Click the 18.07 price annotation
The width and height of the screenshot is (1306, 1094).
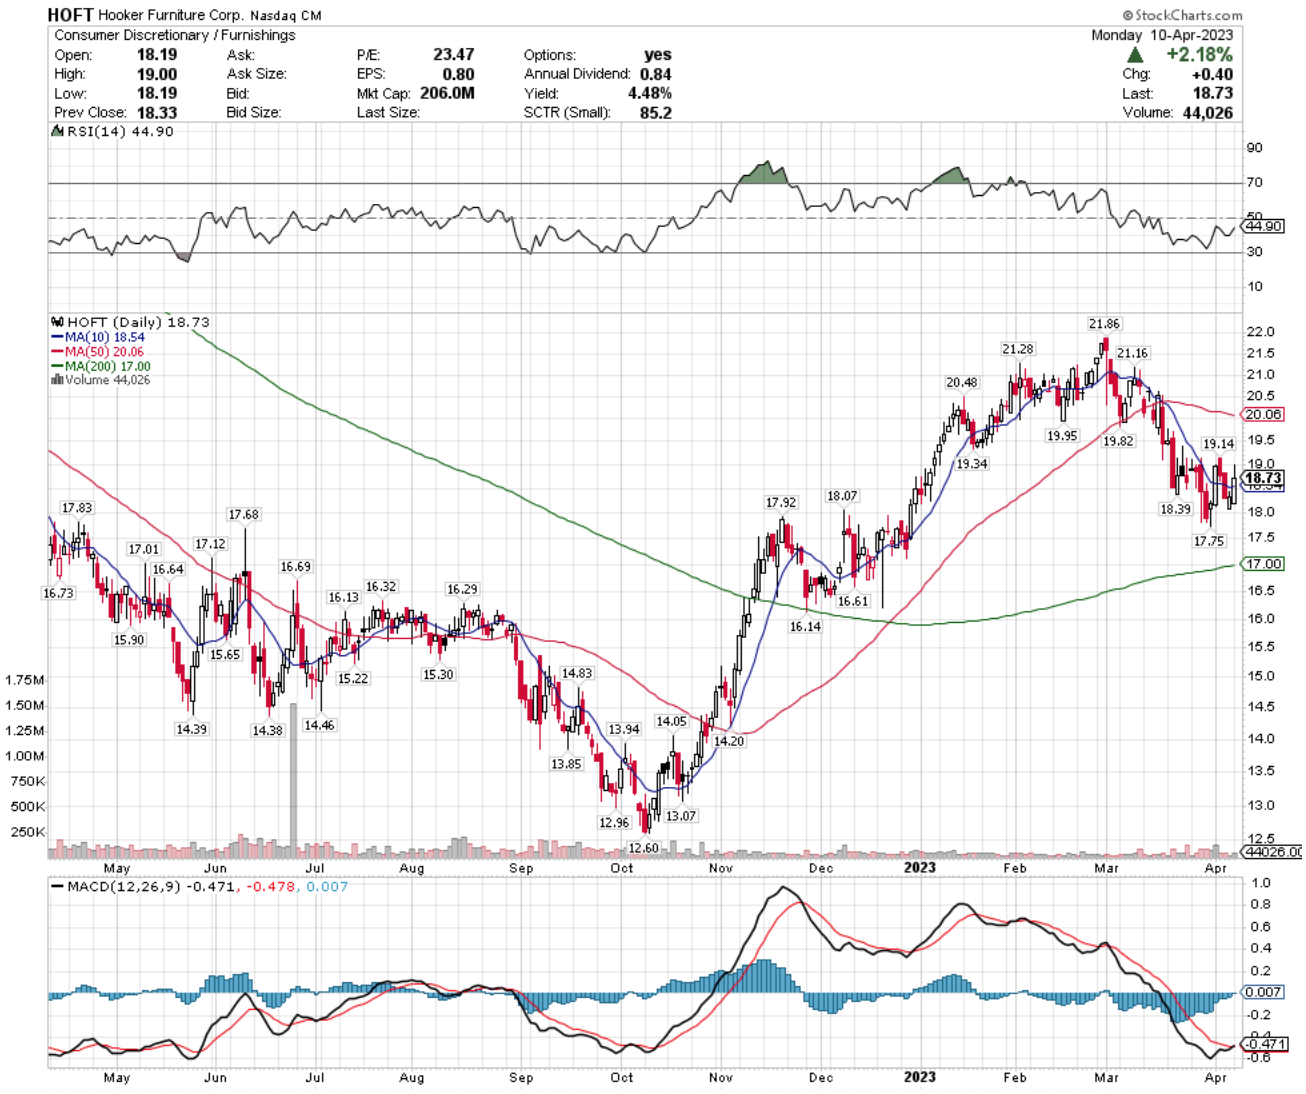pyautogui.click(x=842, y=496)
